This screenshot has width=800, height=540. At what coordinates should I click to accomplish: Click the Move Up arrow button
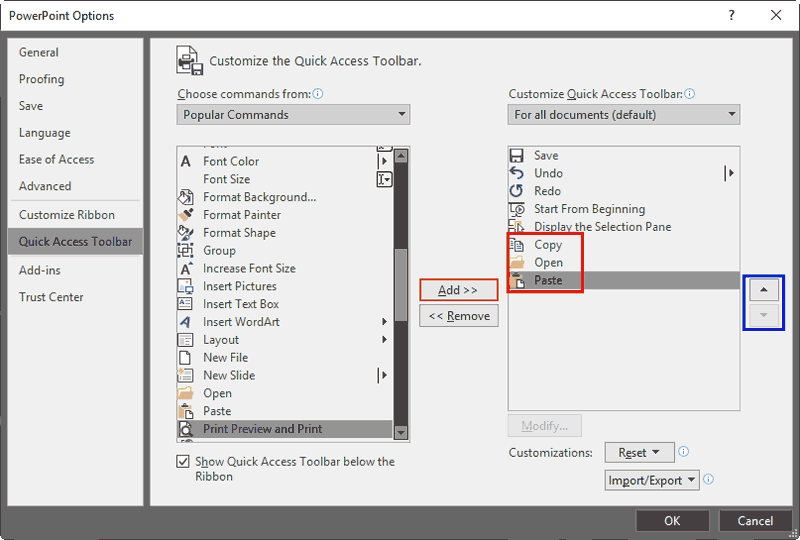coord(764,290)
